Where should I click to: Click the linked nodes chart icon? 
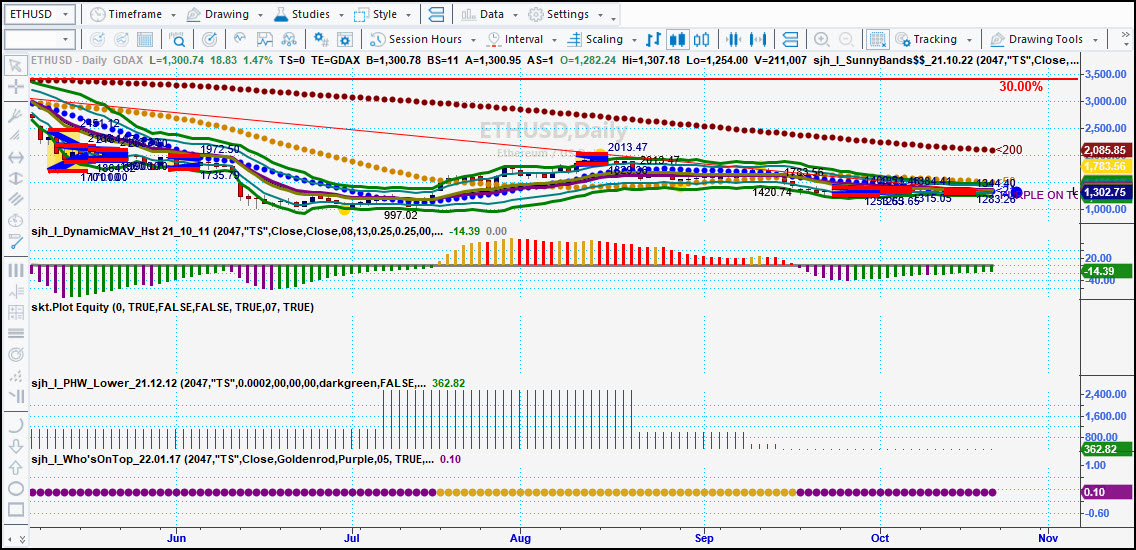(288, 39)
